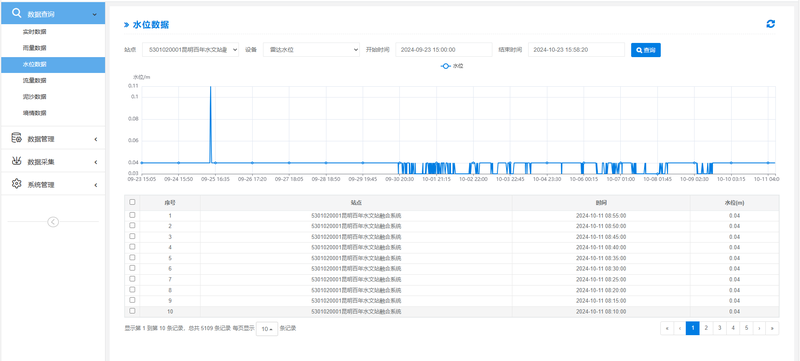Open the records-per-page dropdown showing 10

(267, 329)
